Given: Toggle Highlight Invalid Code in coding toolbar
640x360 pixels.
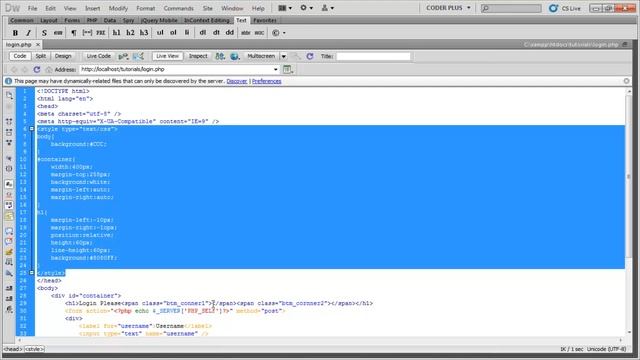Looking at the screenshot, I should [x=9, y=195].
